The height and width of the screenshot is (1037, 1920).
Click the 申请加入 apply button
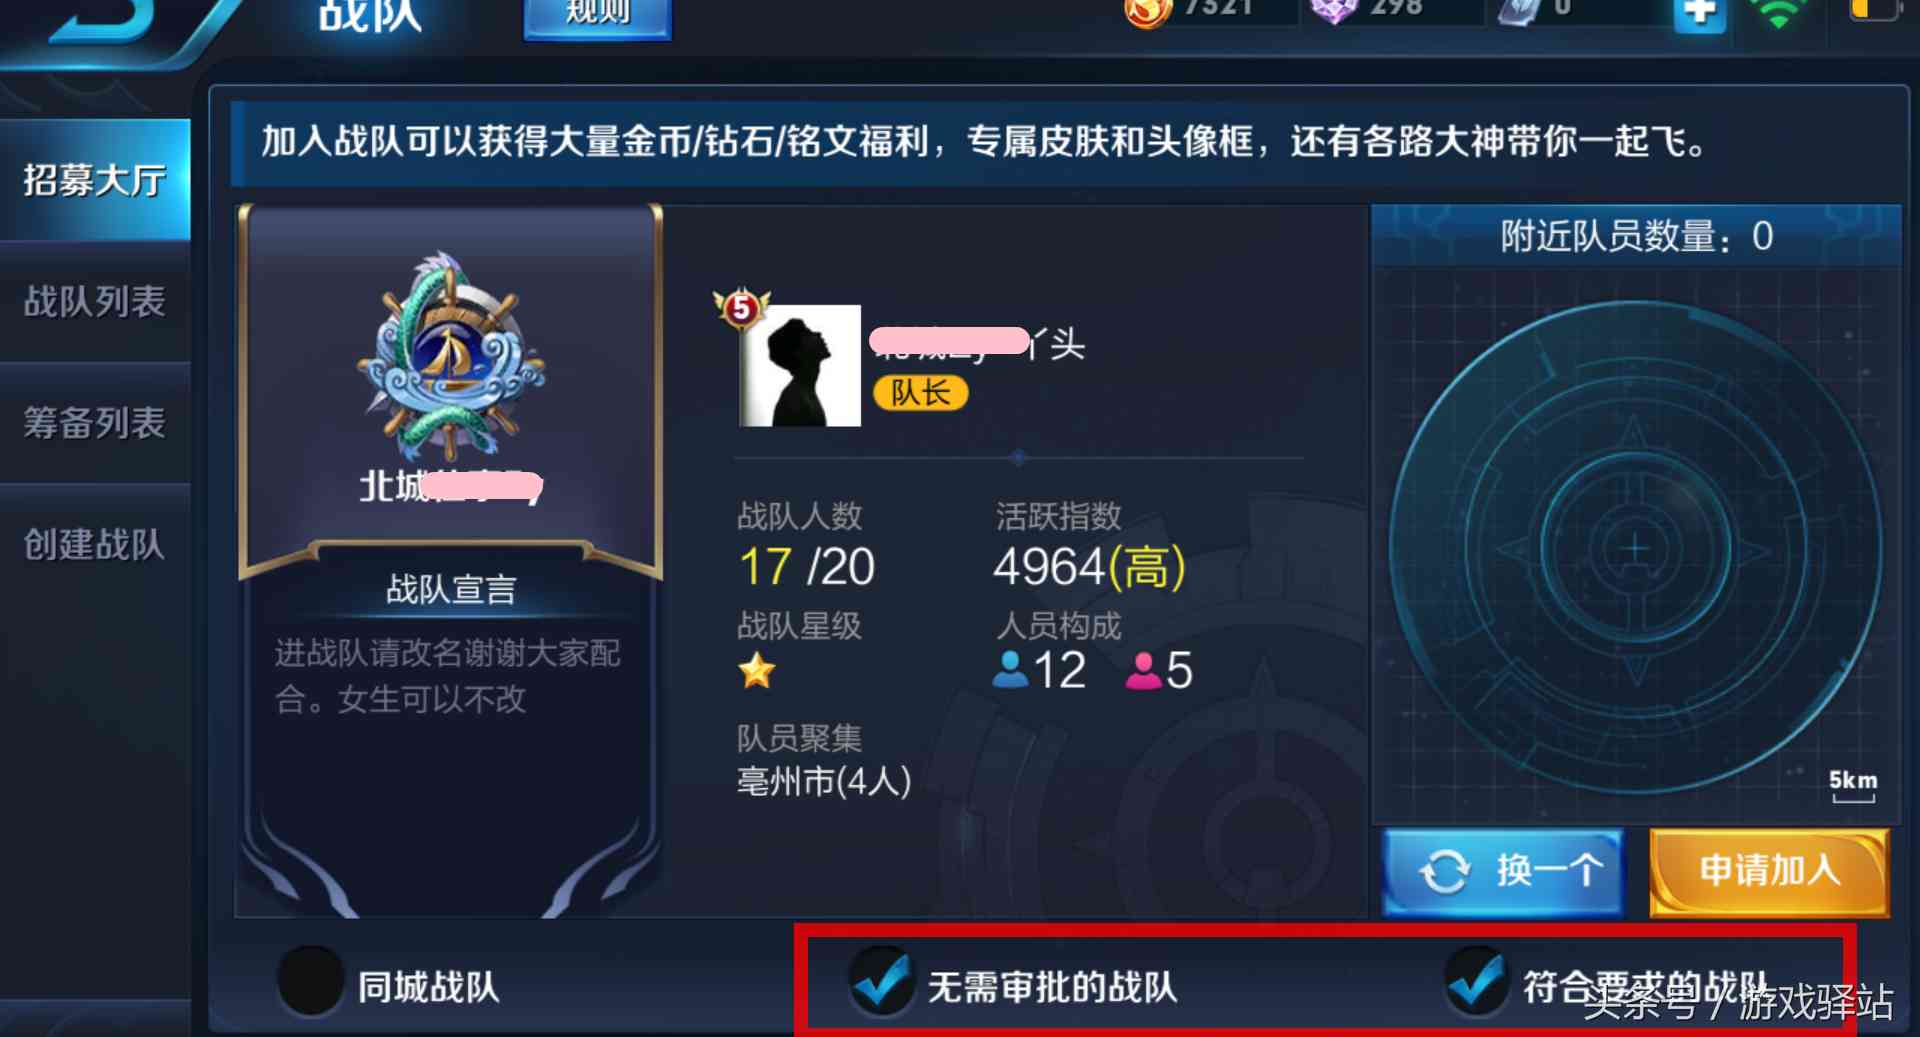tap(1769, 872)
